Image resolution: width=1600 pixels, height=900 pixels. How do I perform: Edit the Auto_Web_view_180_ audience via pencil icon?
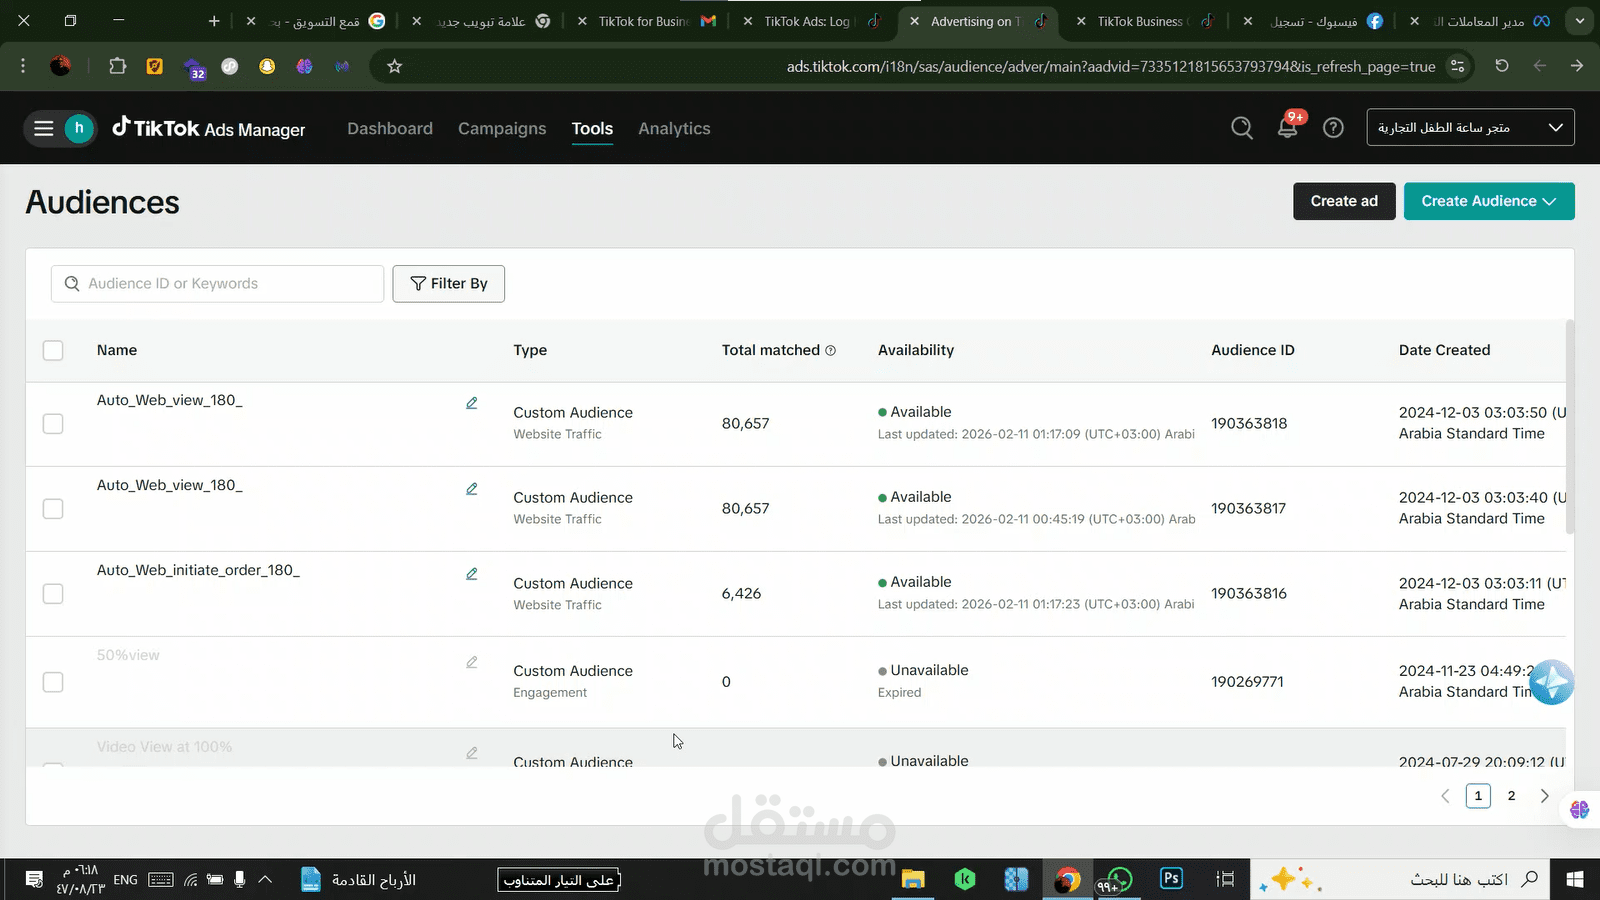[x=471, y=402]
